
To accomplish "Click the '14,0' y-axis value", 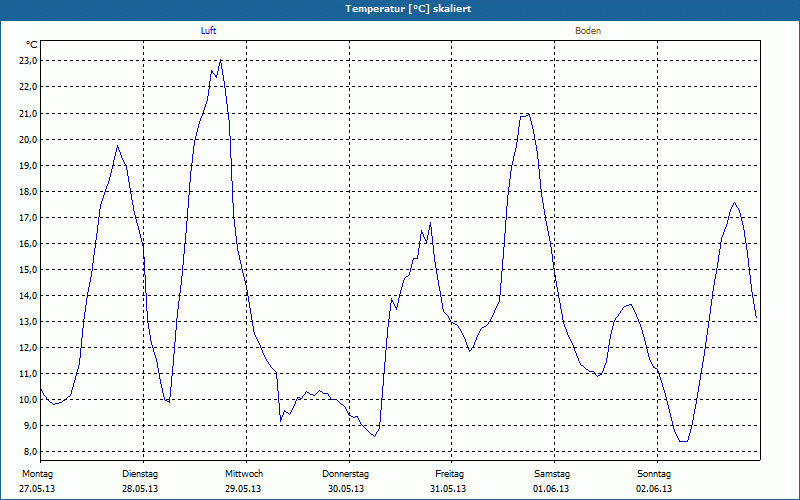I will pyautogui.click(x=28, y=295).
